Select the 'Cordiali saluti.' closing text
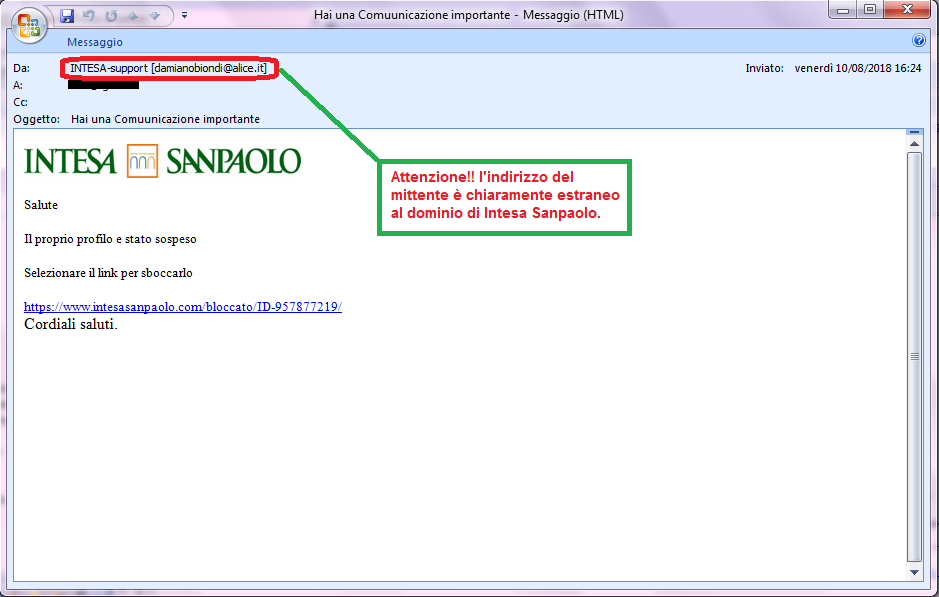939x597 pixels. click(71, 325)
